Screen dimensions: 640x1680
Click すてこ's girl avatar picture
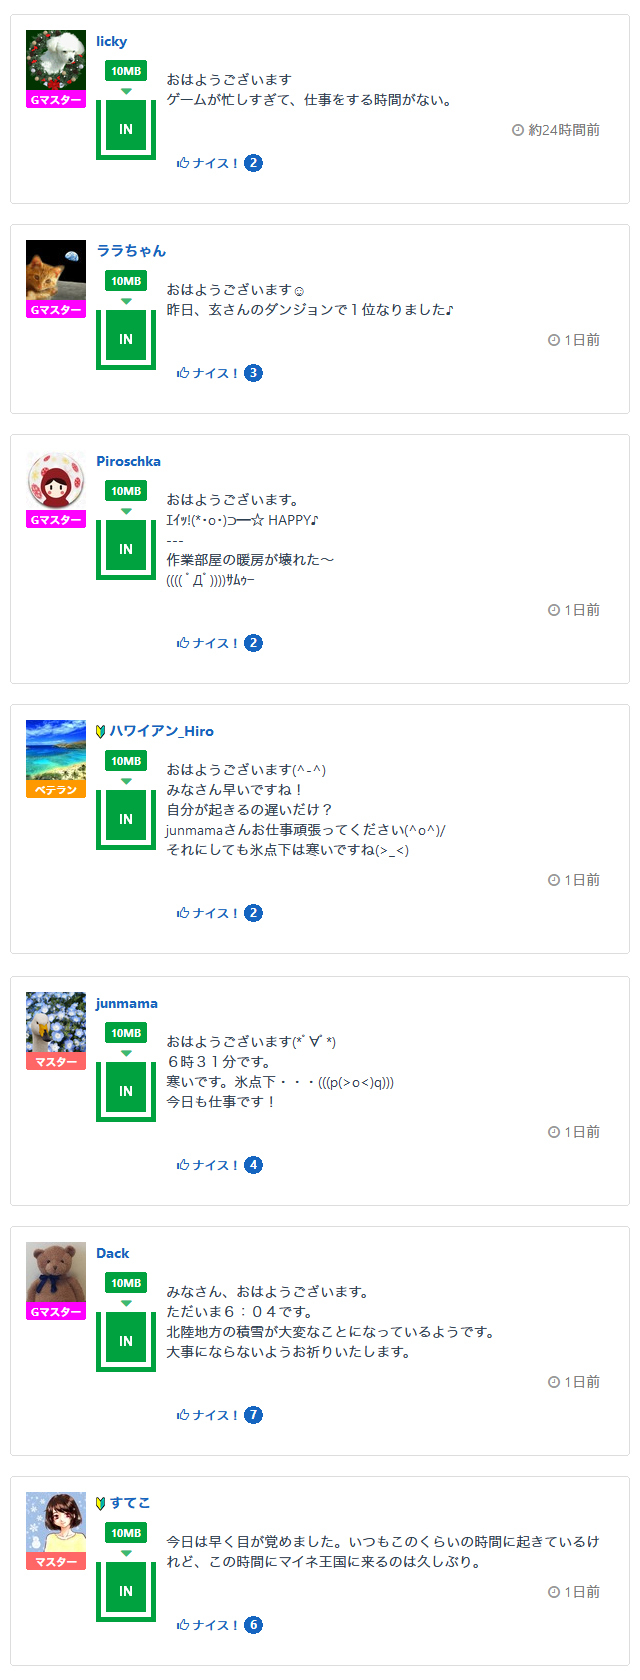(56, 1522)
